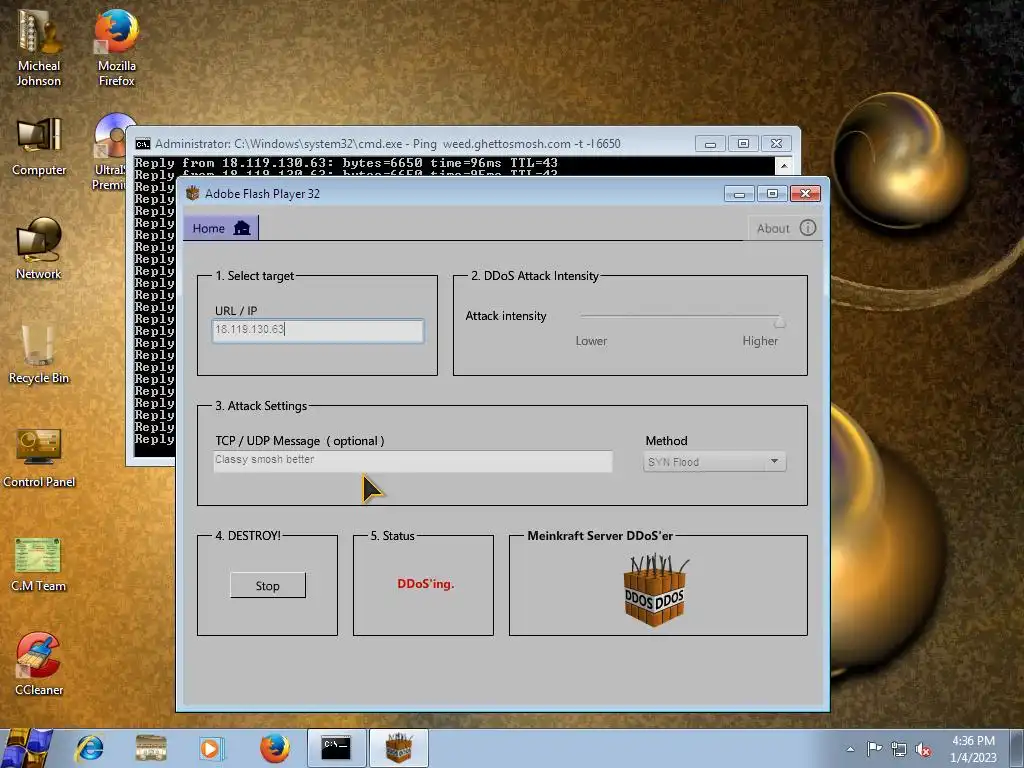
Task: Select the CCleaner desktop shortcut
Action: point(39,664)
